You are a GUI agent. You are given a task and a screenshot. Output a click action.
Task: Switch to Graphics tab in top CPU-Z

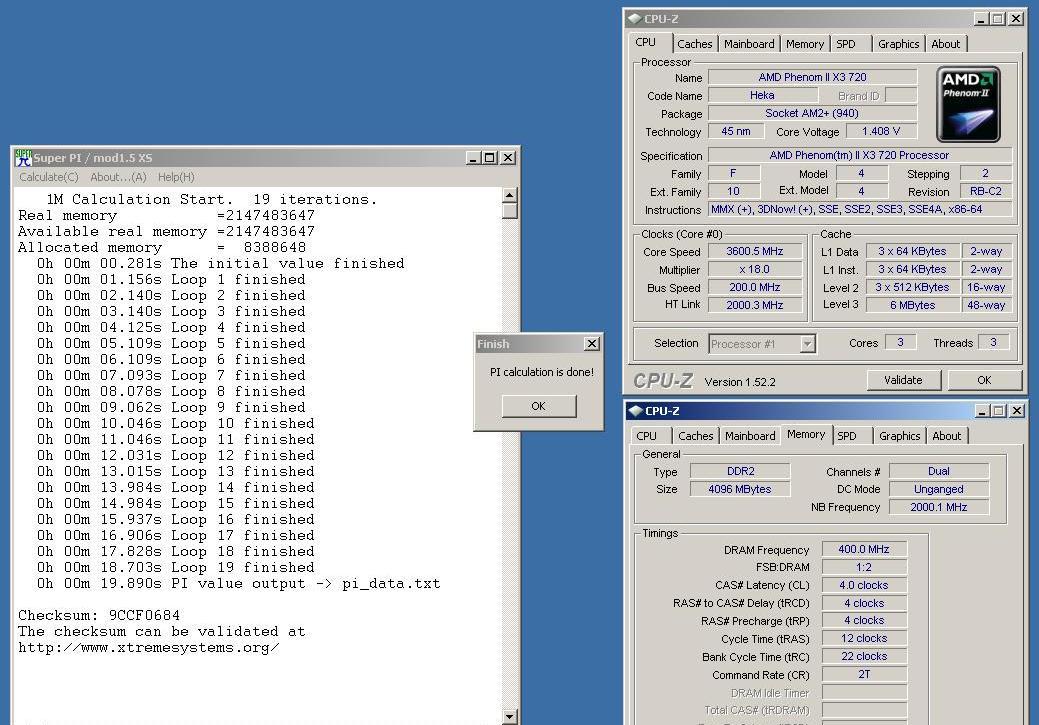click(x=899, y=44)
